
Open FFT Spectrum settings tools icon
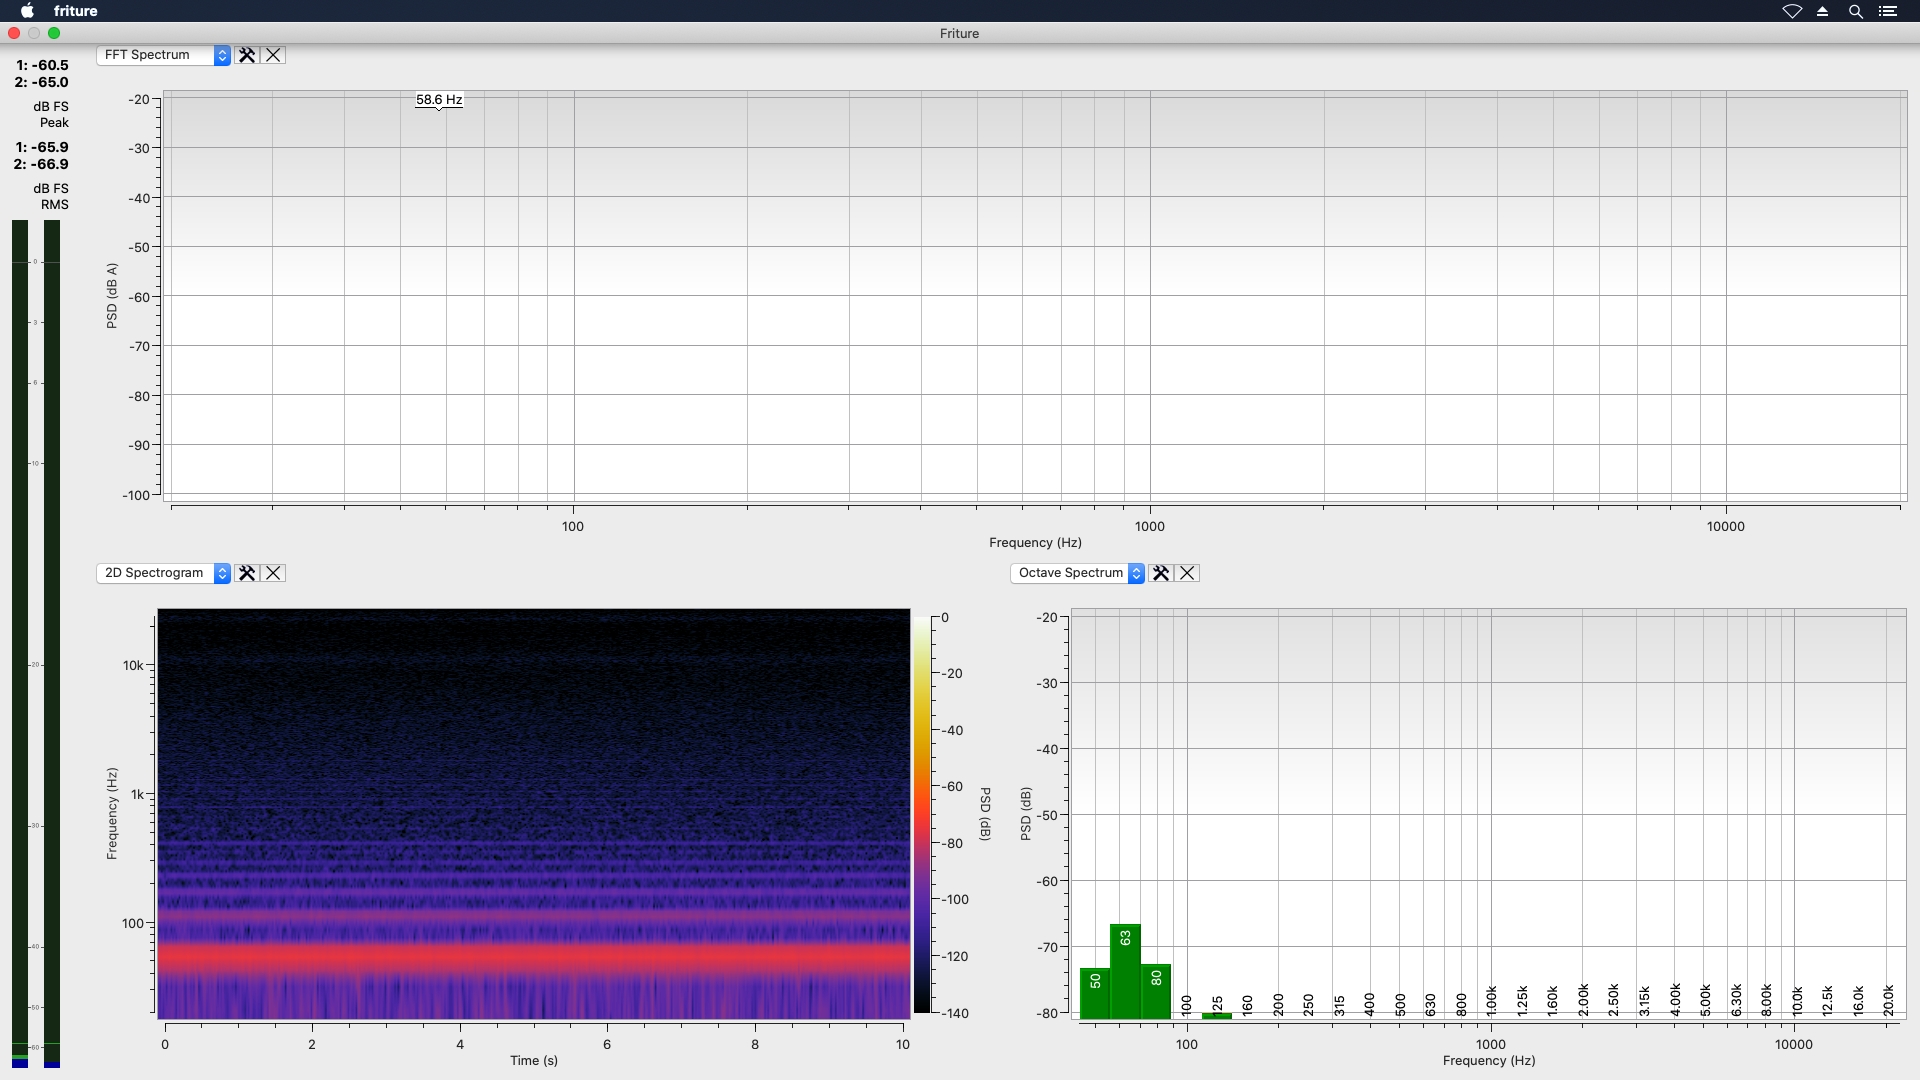[x=246, y=55]
